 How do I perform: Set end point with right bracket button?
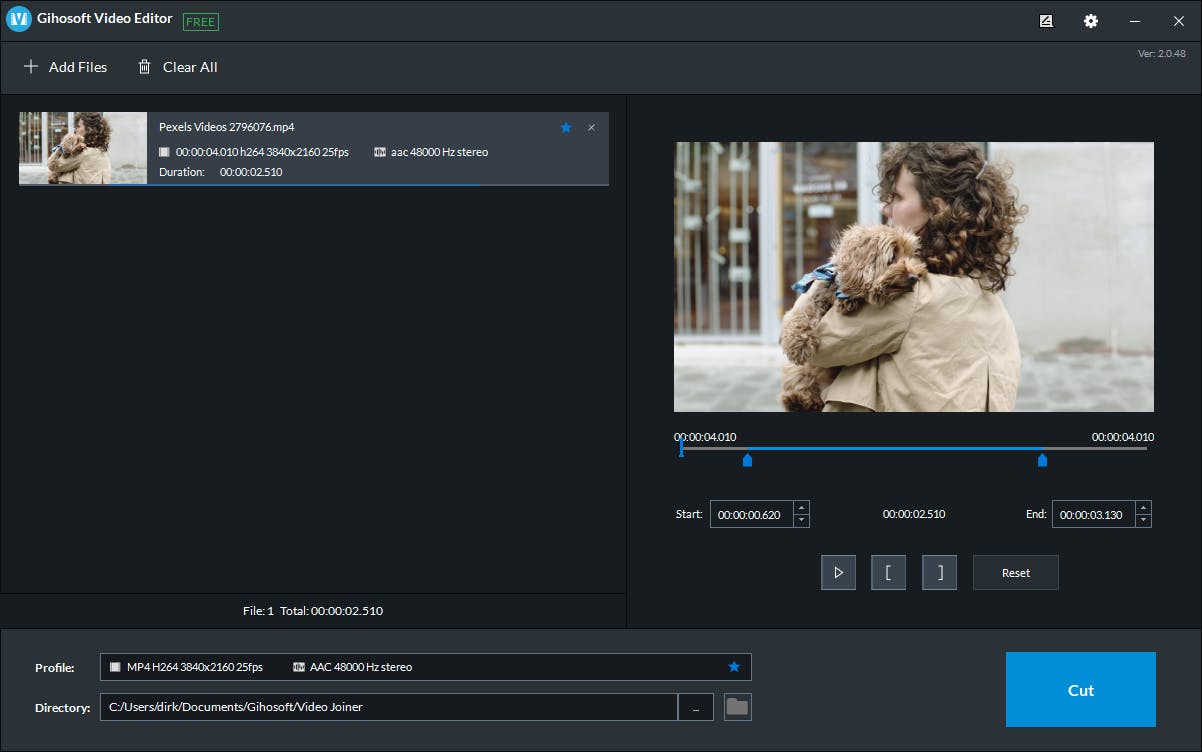point(939,573)
